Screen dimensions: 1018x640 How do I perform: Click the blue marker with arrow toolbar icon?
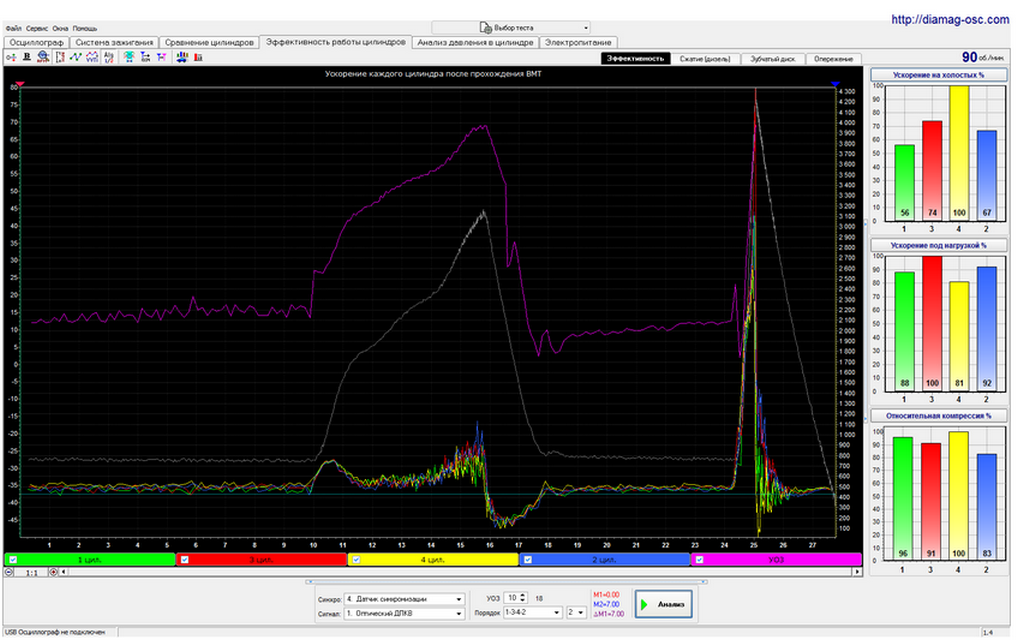coord(145,58)
